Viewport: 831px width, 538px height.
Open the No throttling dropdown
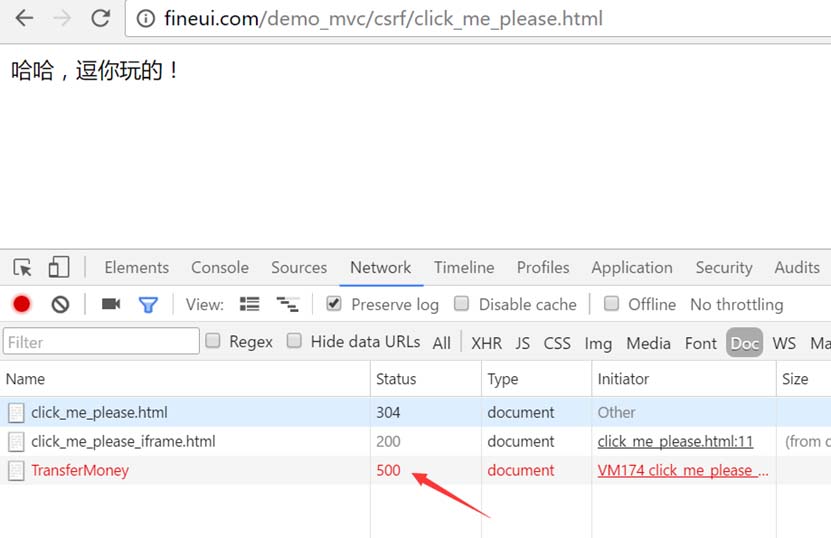[x=737, y=305]
